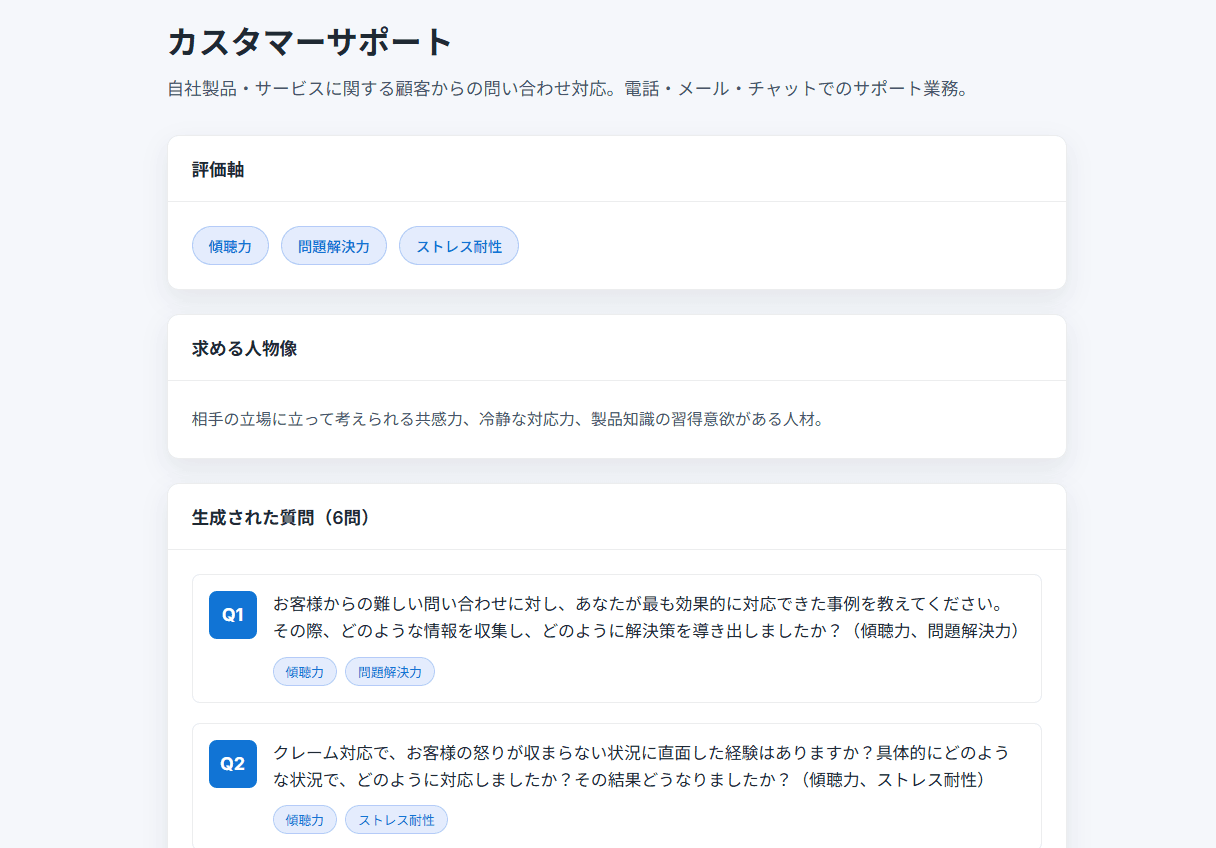Click the ストレス耐性 tag under question Q2

396,819
